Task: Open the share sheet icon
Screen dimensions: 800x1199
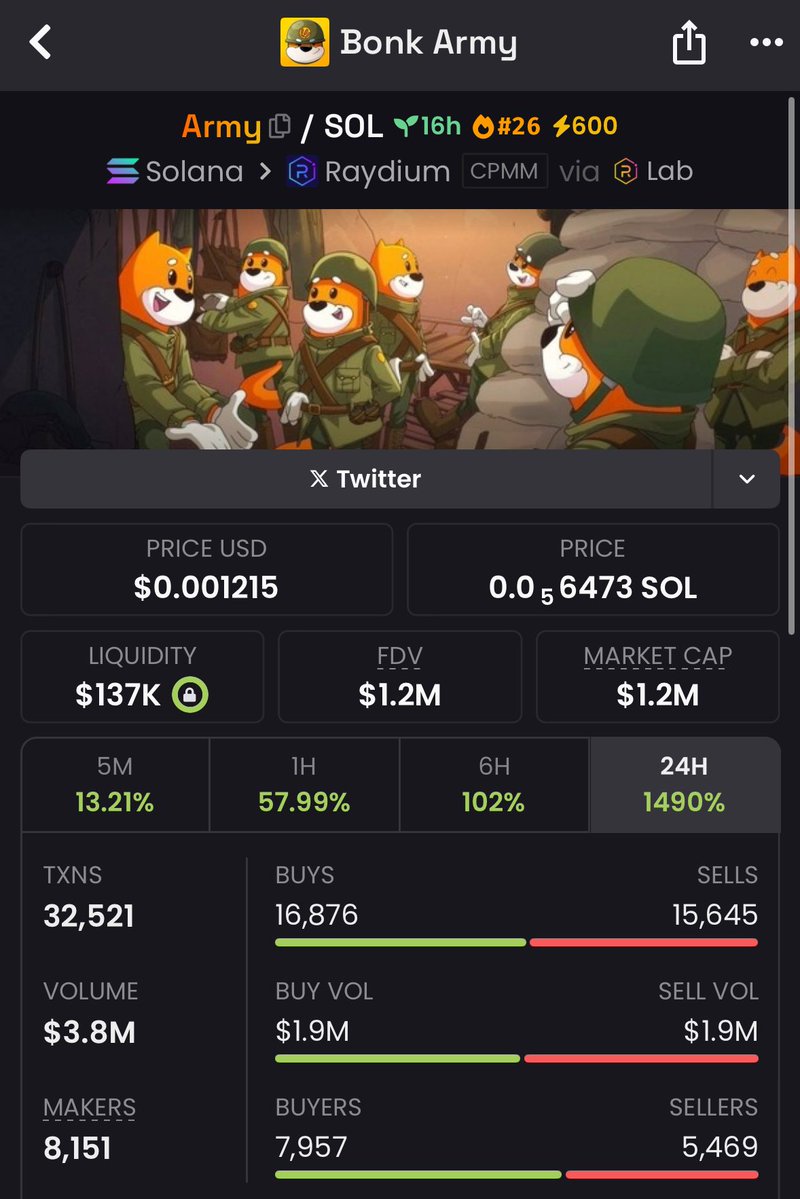Action: (x=688, y=43)
